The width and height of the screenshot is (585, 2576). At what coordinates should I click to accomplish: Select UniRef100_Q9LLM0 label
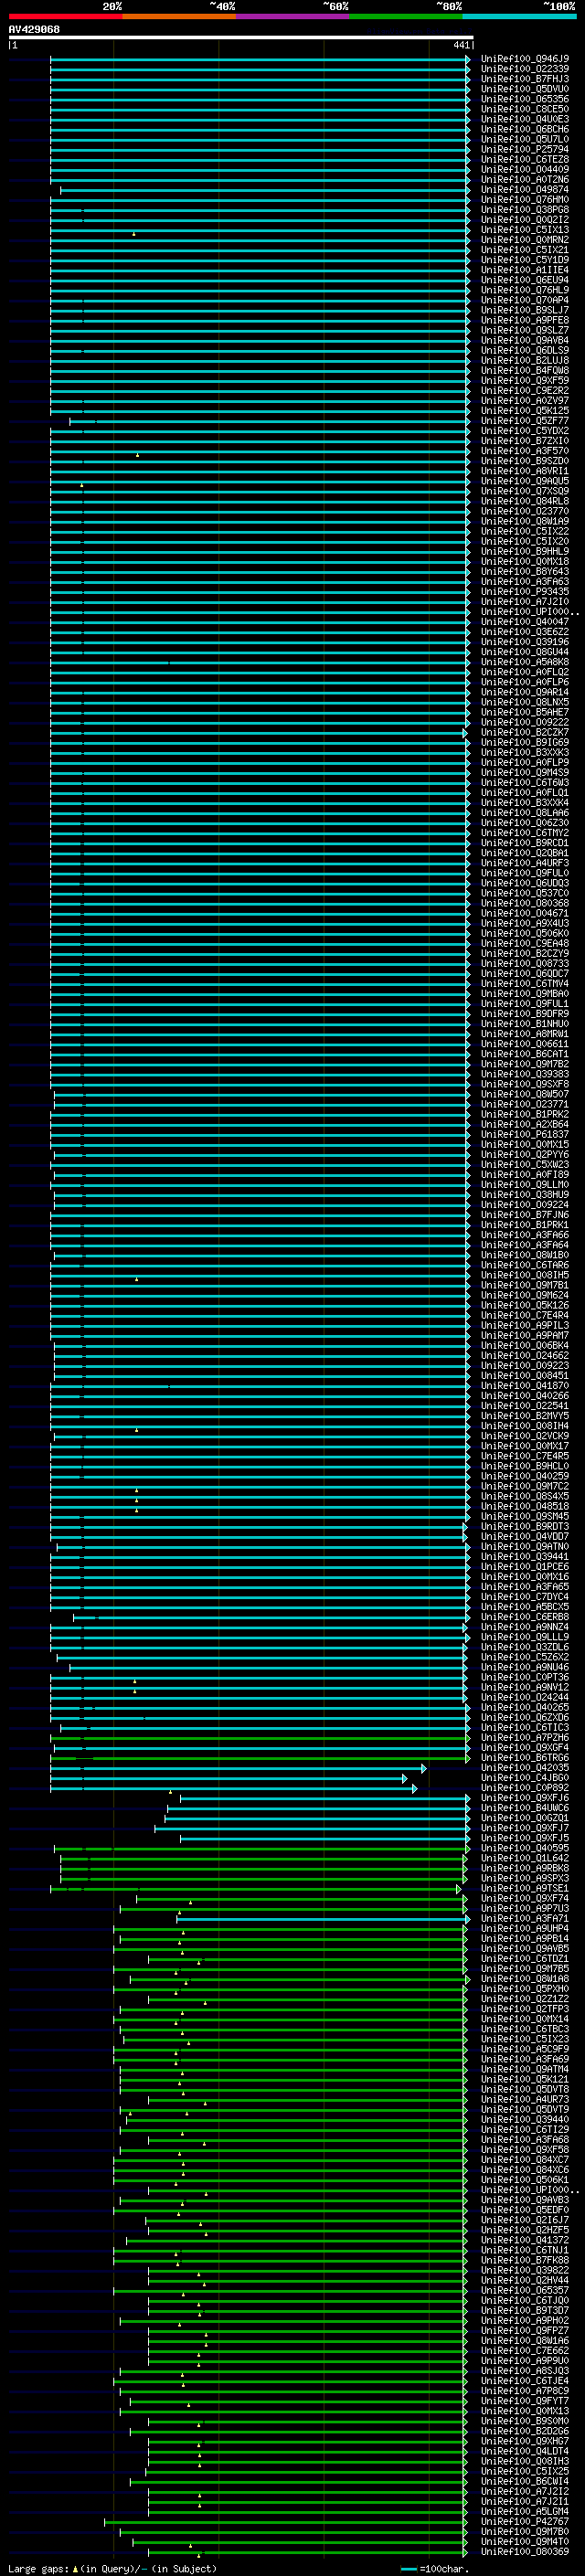point(524,1185)
